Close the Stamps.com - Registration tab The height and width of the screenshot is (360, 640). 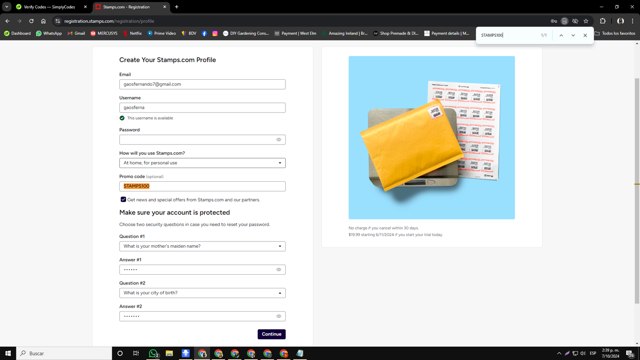point(164,7)
